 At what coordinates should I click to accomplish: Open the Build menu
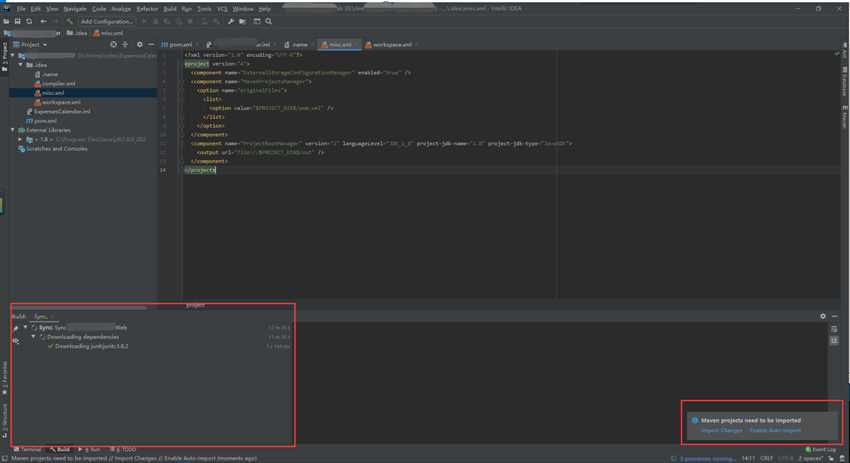pyautogui.click(x=170, y=9)
